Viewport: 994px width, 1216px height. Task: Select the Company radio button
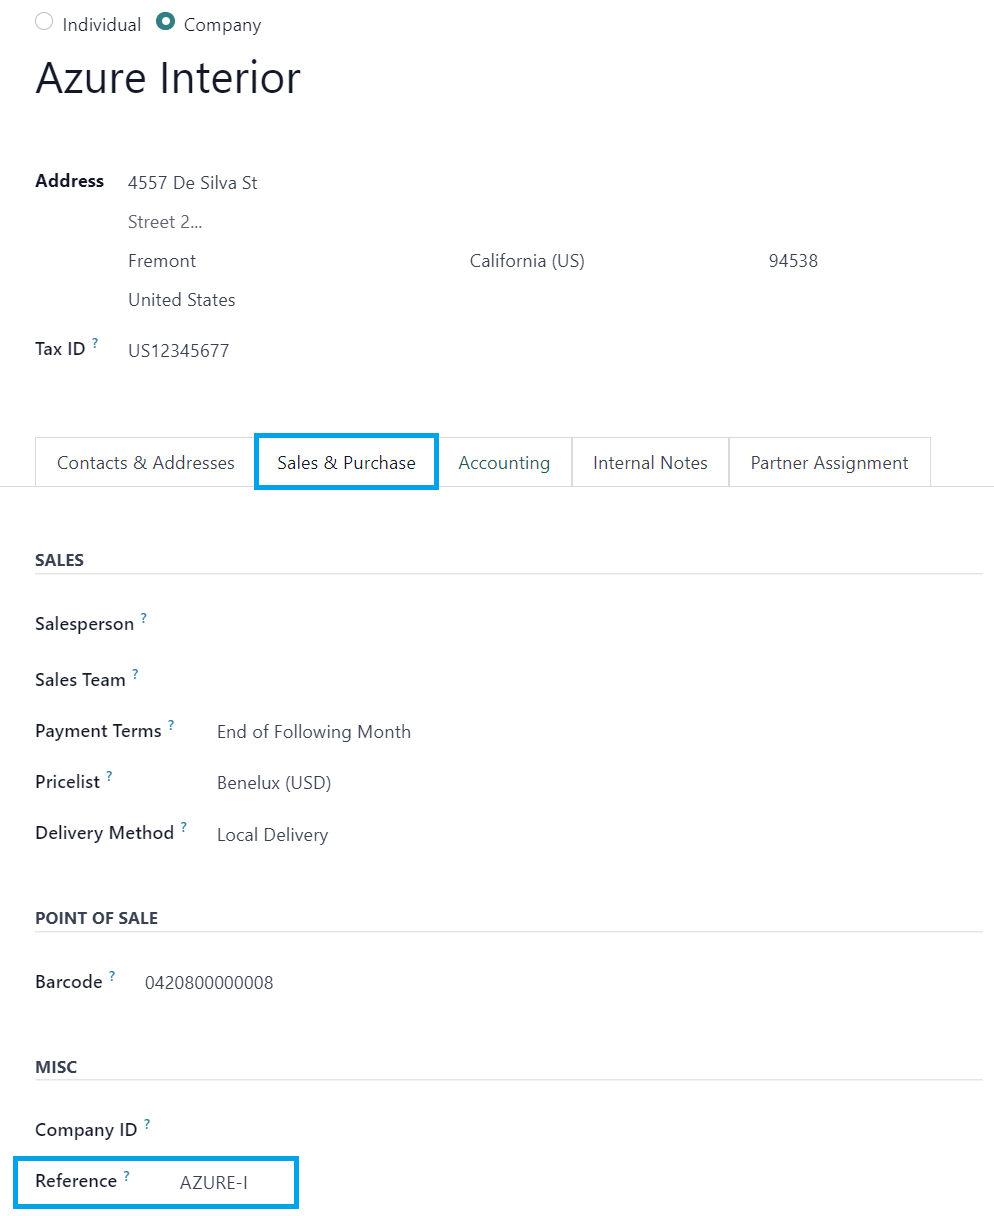[x=166, y=21]
